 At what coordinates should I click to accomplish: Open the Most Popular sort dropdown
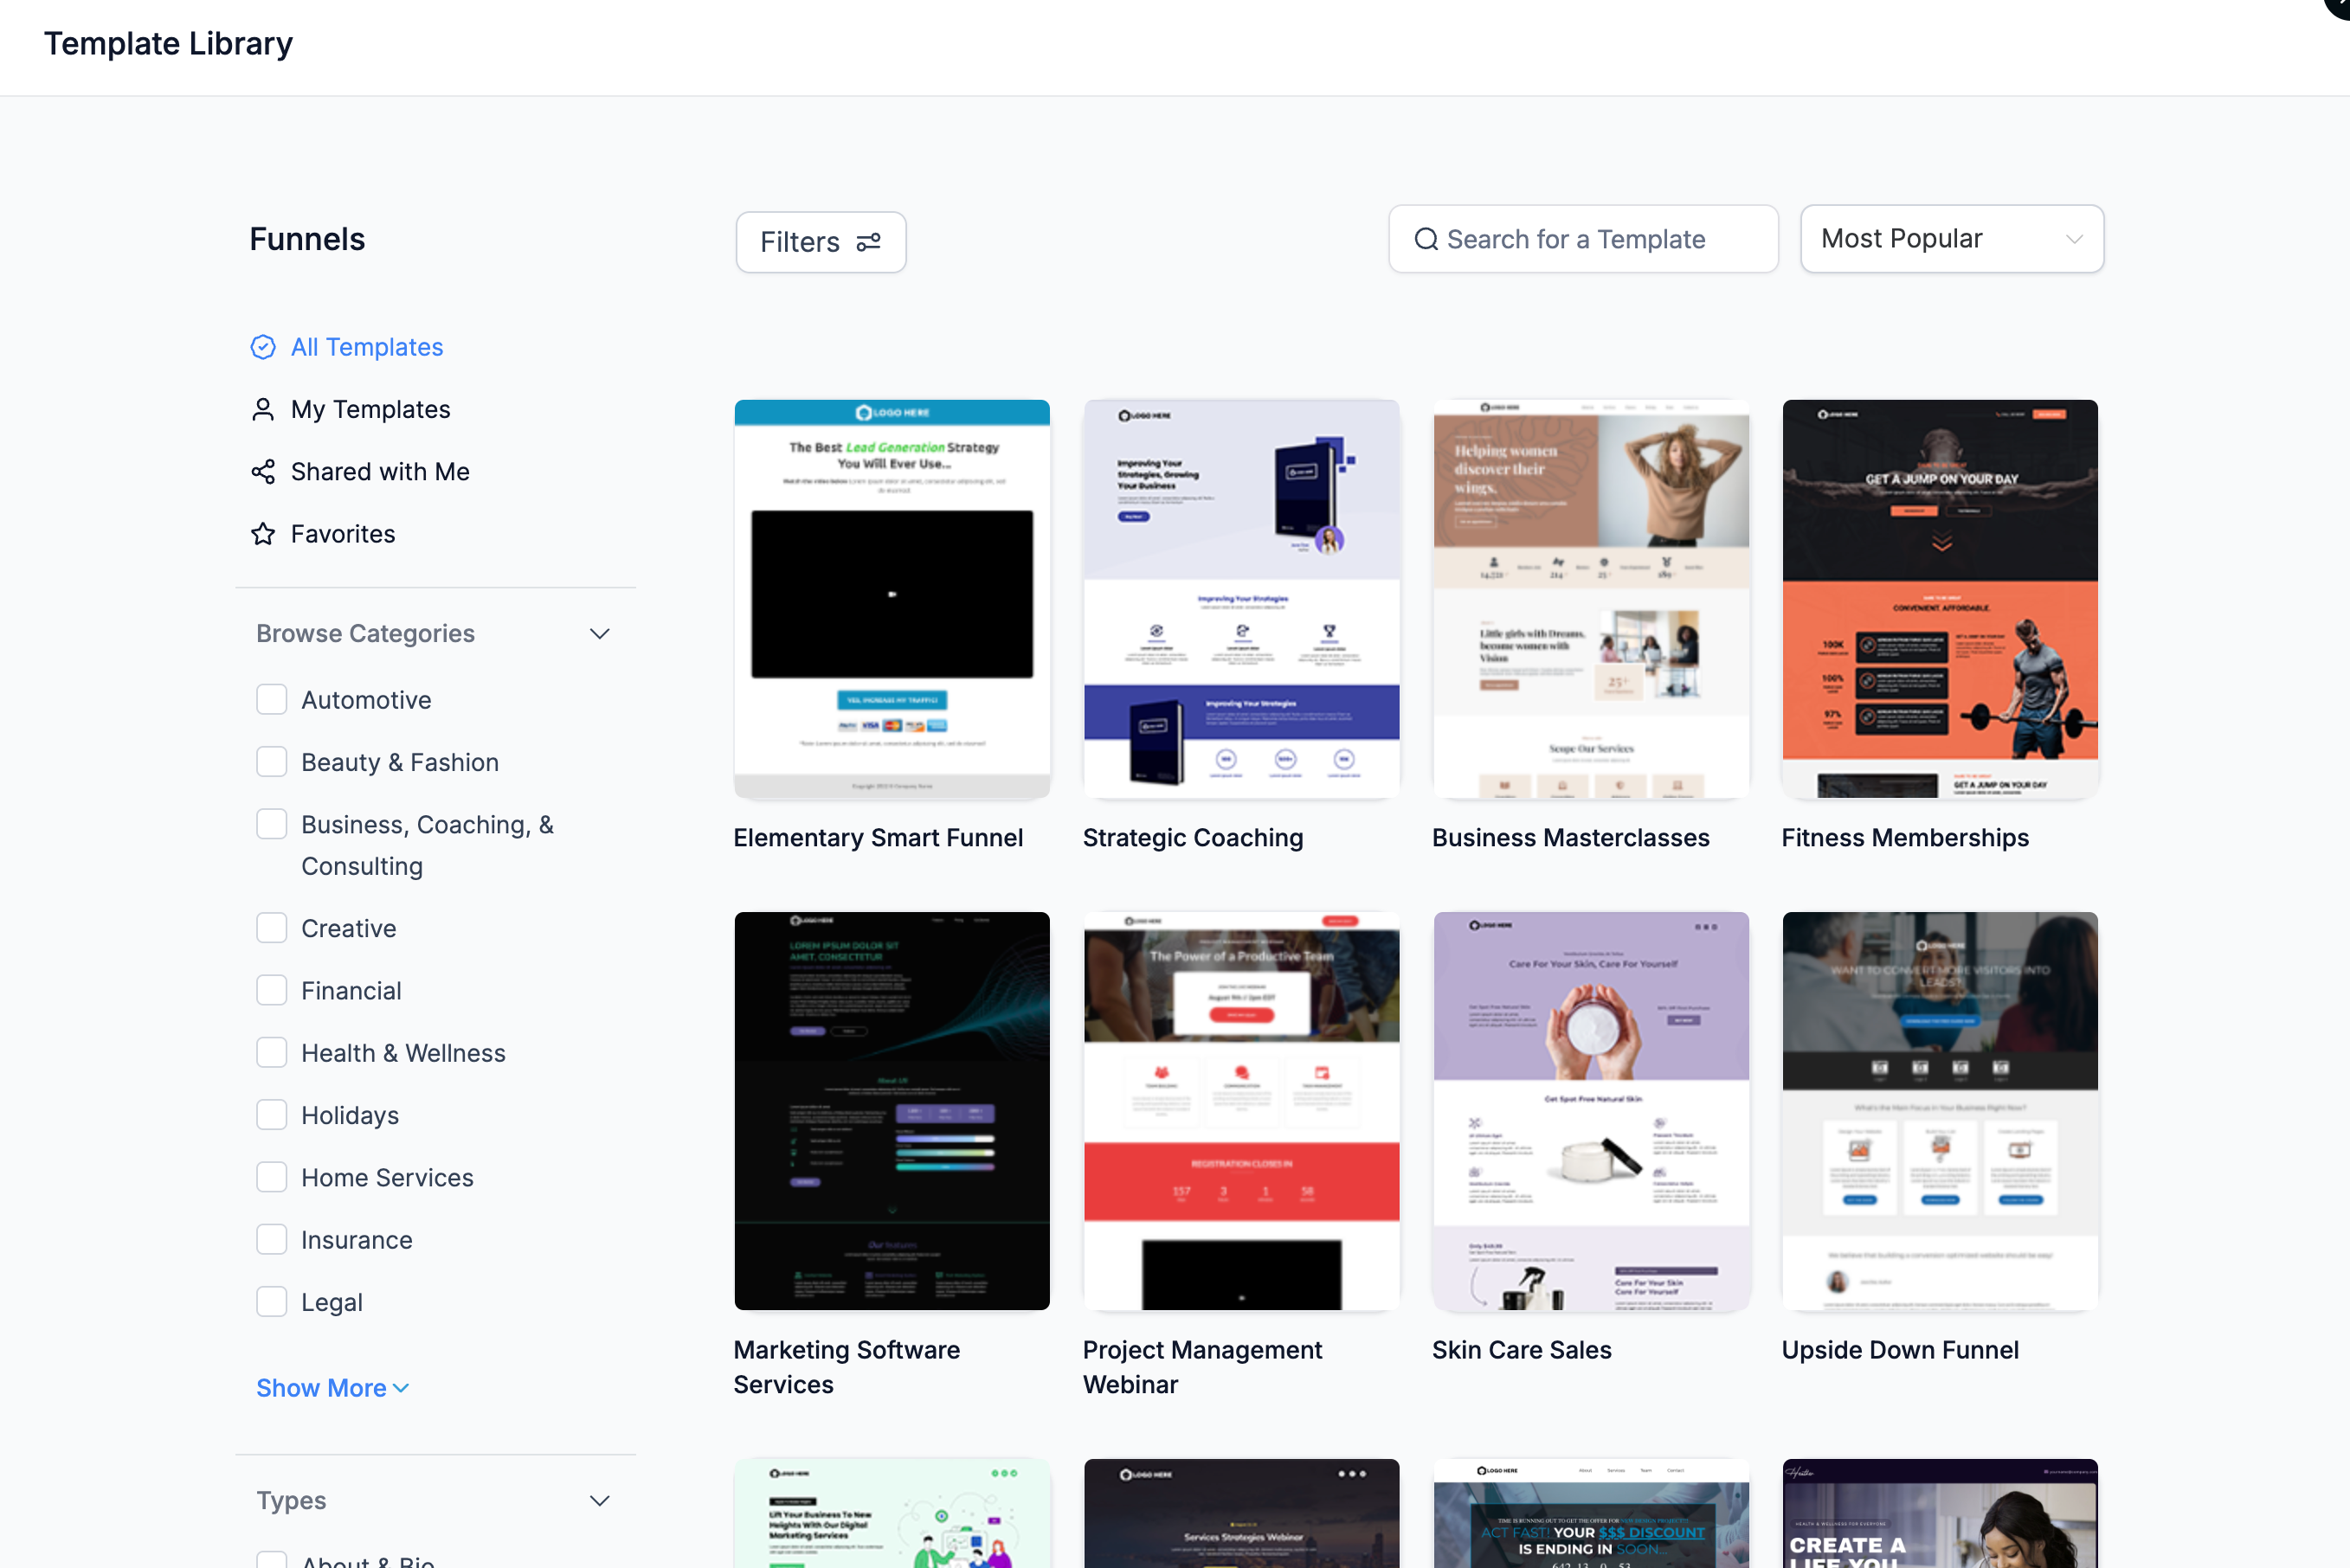(x=1951, y=239)
